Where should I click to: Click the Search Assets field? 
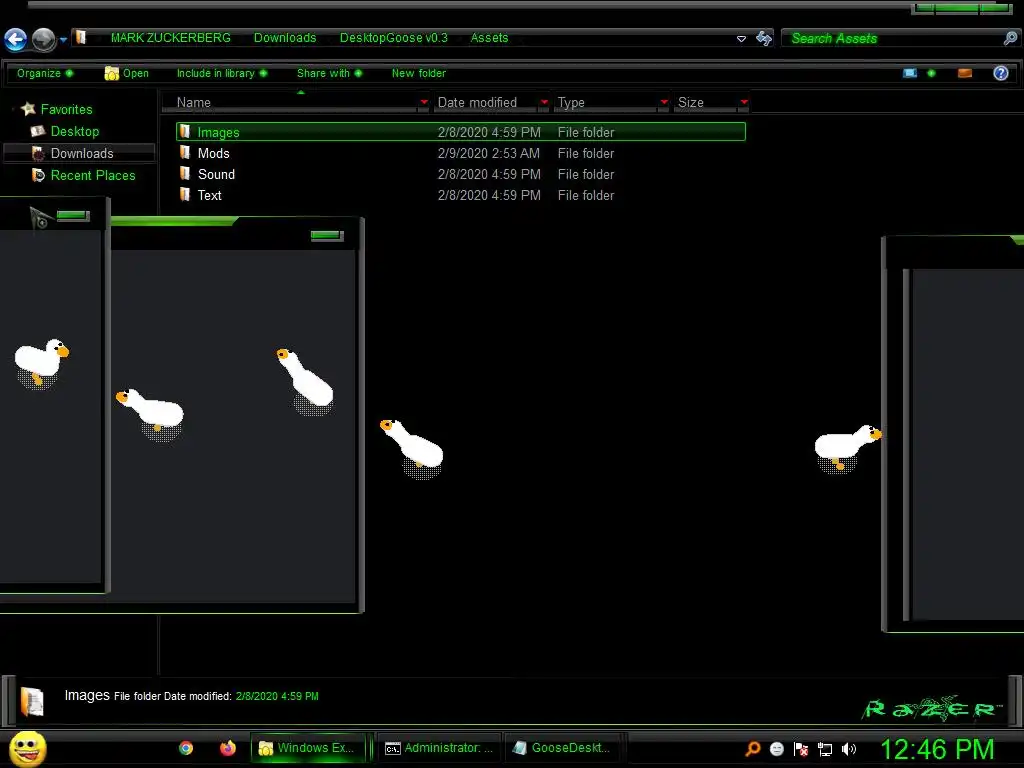point(893,39)
